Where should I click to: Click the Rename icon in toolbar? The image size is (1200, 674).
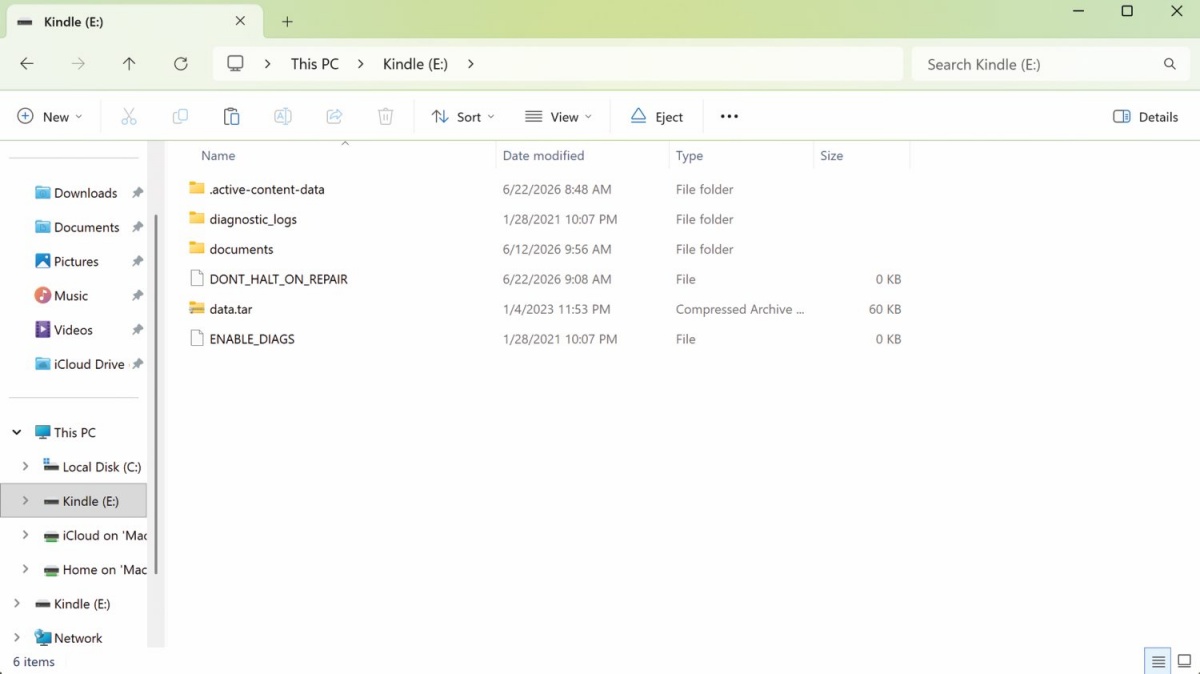(283, 117)
